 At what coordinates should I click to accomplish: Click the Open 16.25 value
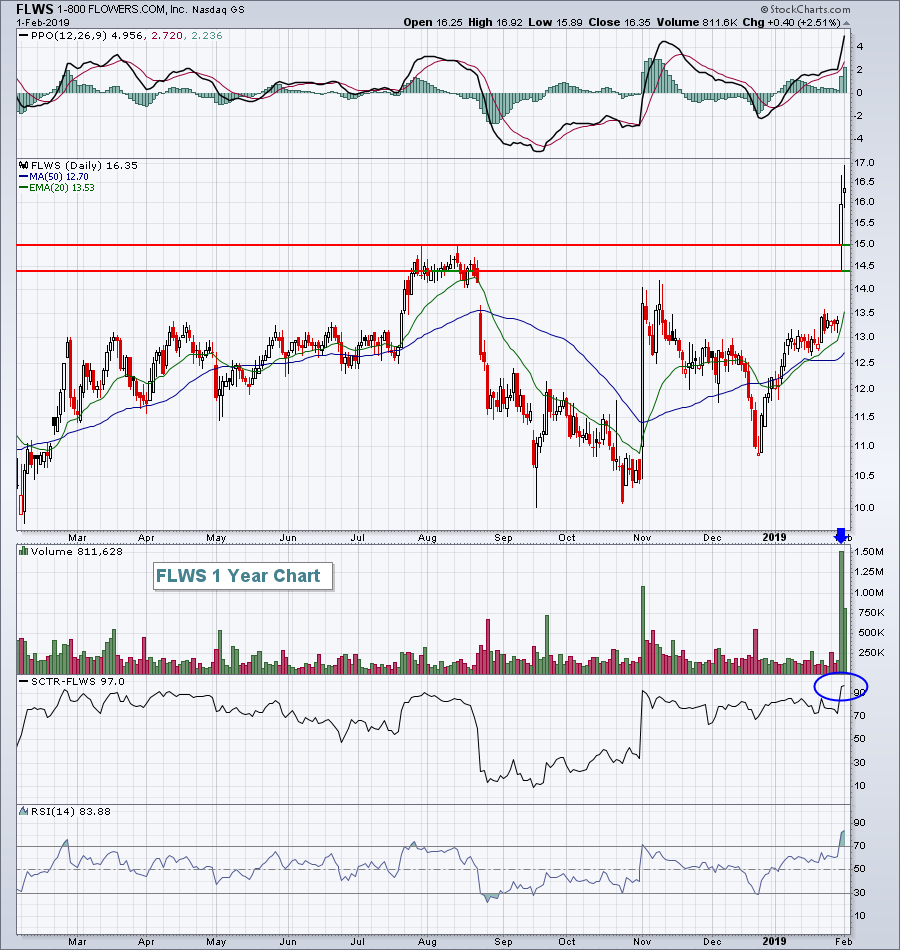tap(433, 22)
